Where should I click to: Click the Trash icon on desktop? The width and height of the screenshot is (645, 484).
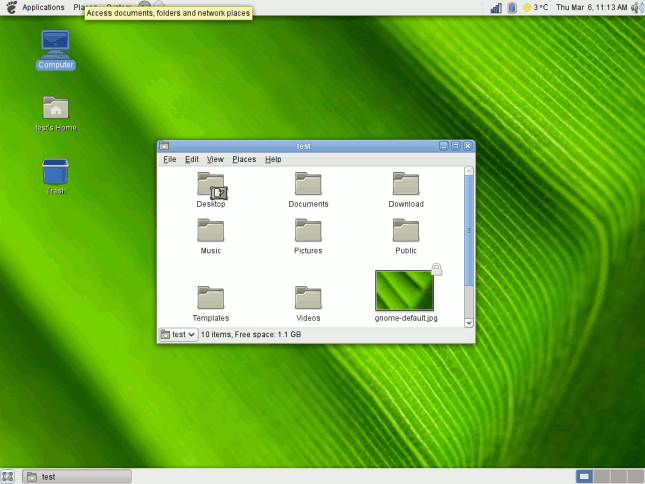[56, 173]
